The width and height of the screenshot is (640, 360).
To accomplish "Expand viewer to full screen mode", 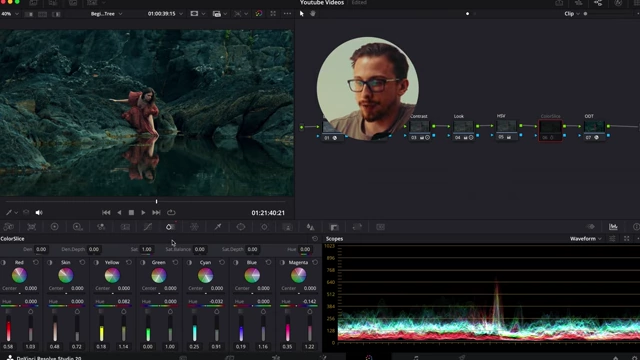I will coord(273,13).
